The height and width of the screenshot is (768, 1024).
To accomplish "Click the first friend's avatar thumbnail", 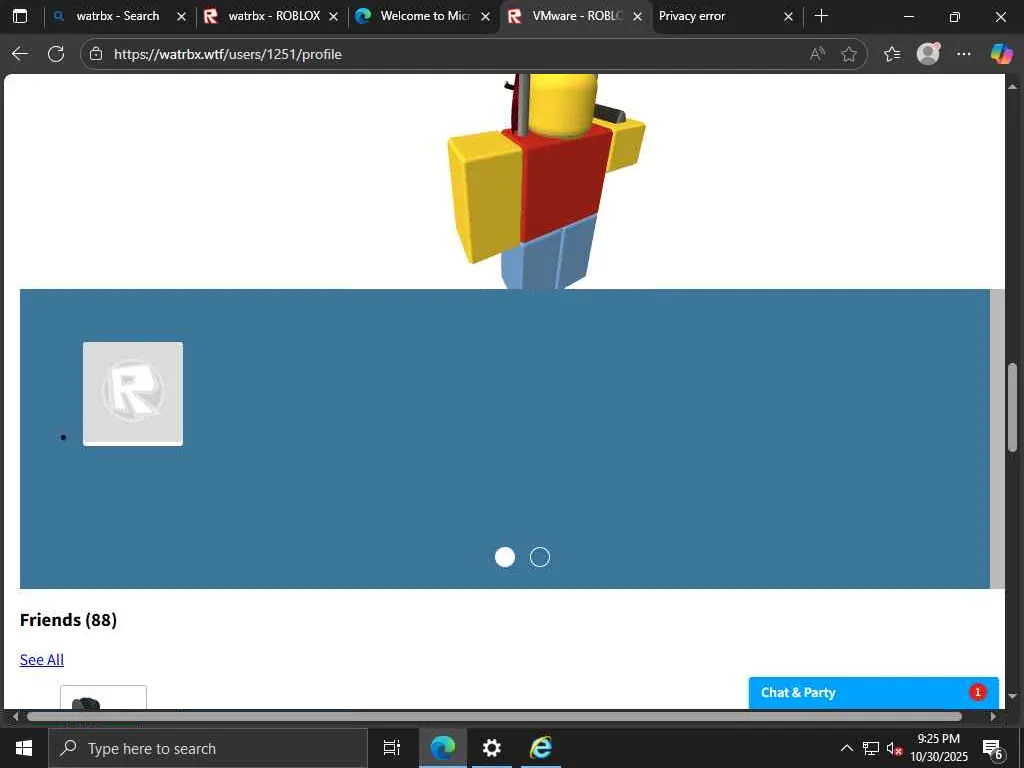I will pos(103,697).
